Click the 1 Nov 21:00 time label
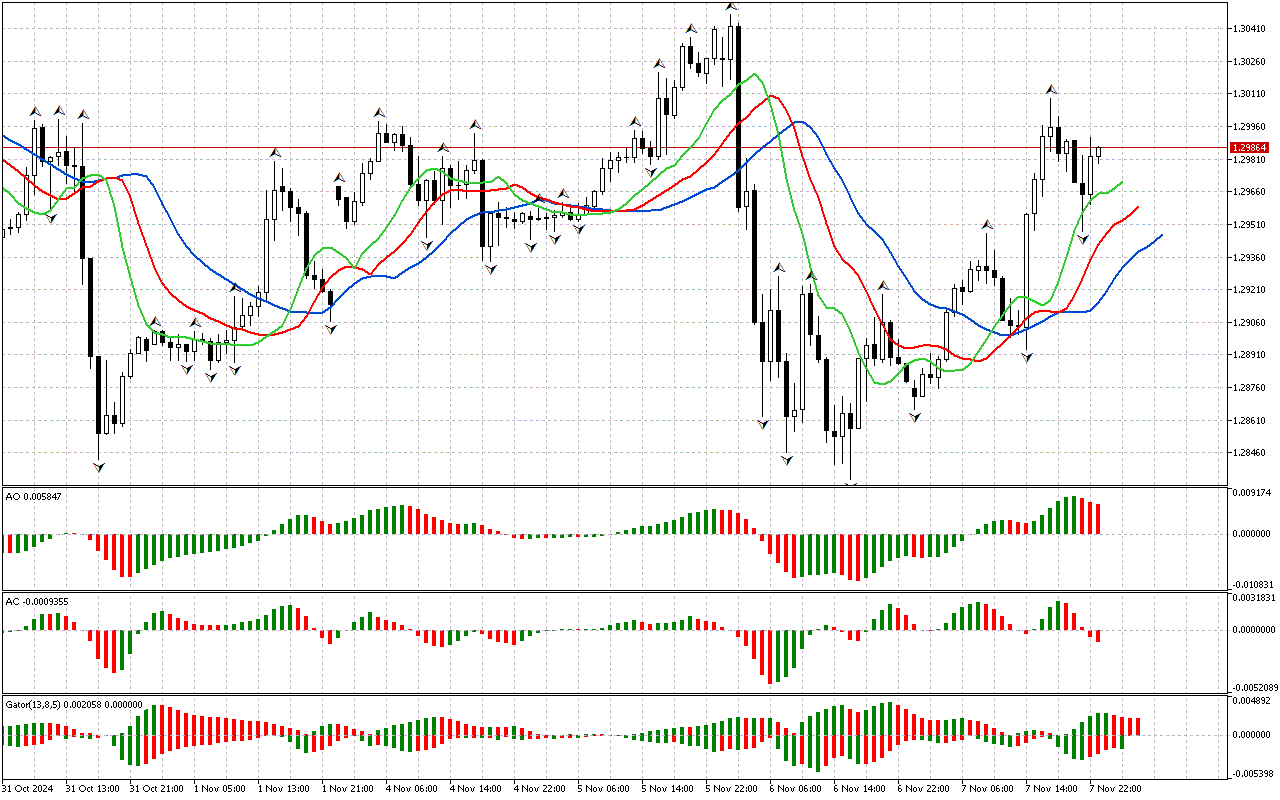 tap(348, 789)
